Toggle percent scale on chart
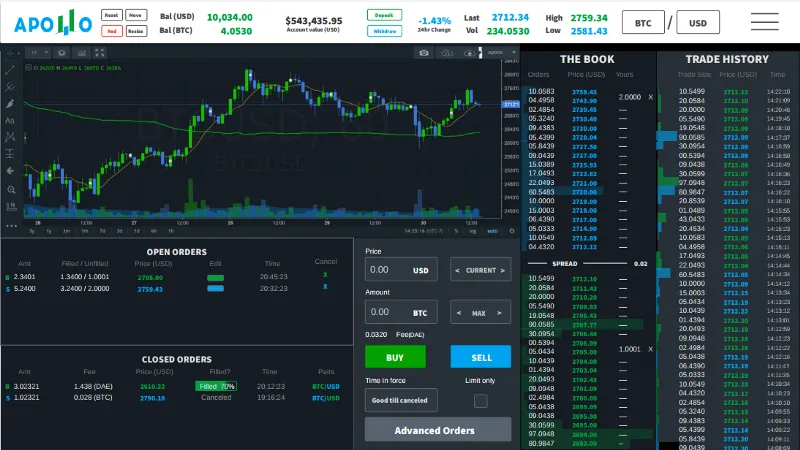Screen dimensions: 800x450 pyautogui.click(x=456, y=231)
